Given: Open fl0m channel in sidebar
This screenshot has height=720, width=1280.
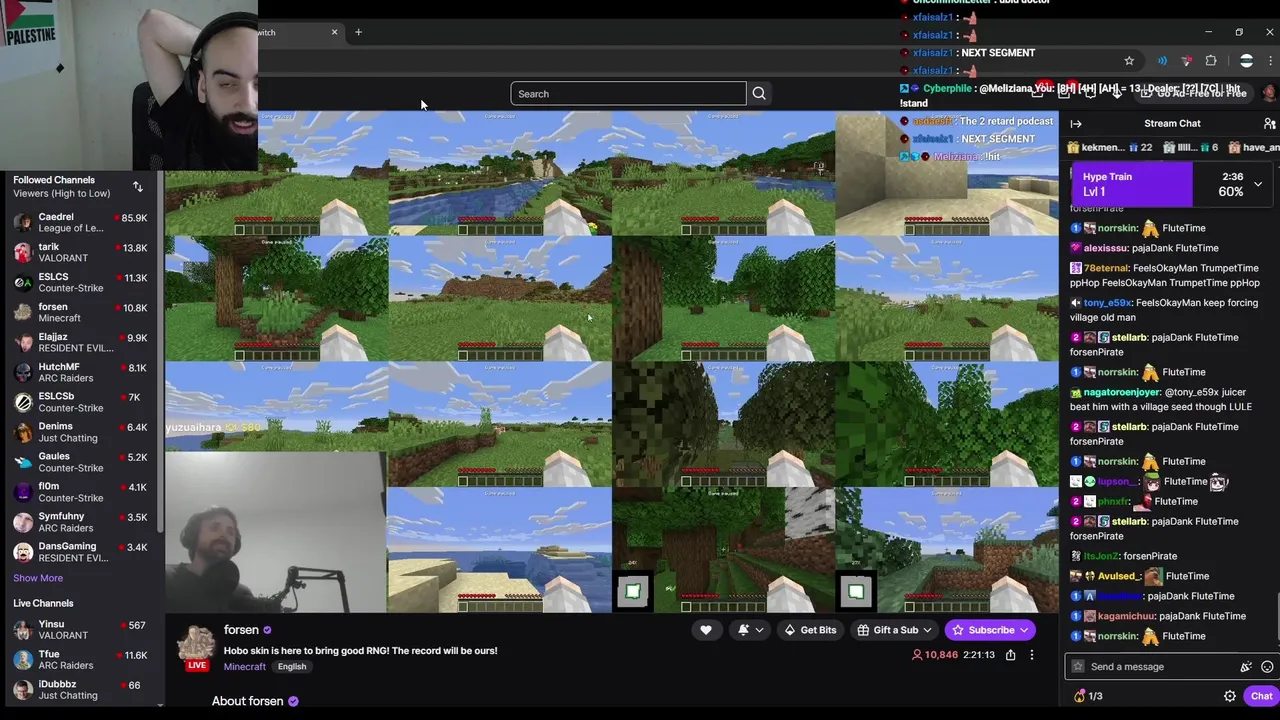Looking at the screenshot, I should click(x=80, y=493).
